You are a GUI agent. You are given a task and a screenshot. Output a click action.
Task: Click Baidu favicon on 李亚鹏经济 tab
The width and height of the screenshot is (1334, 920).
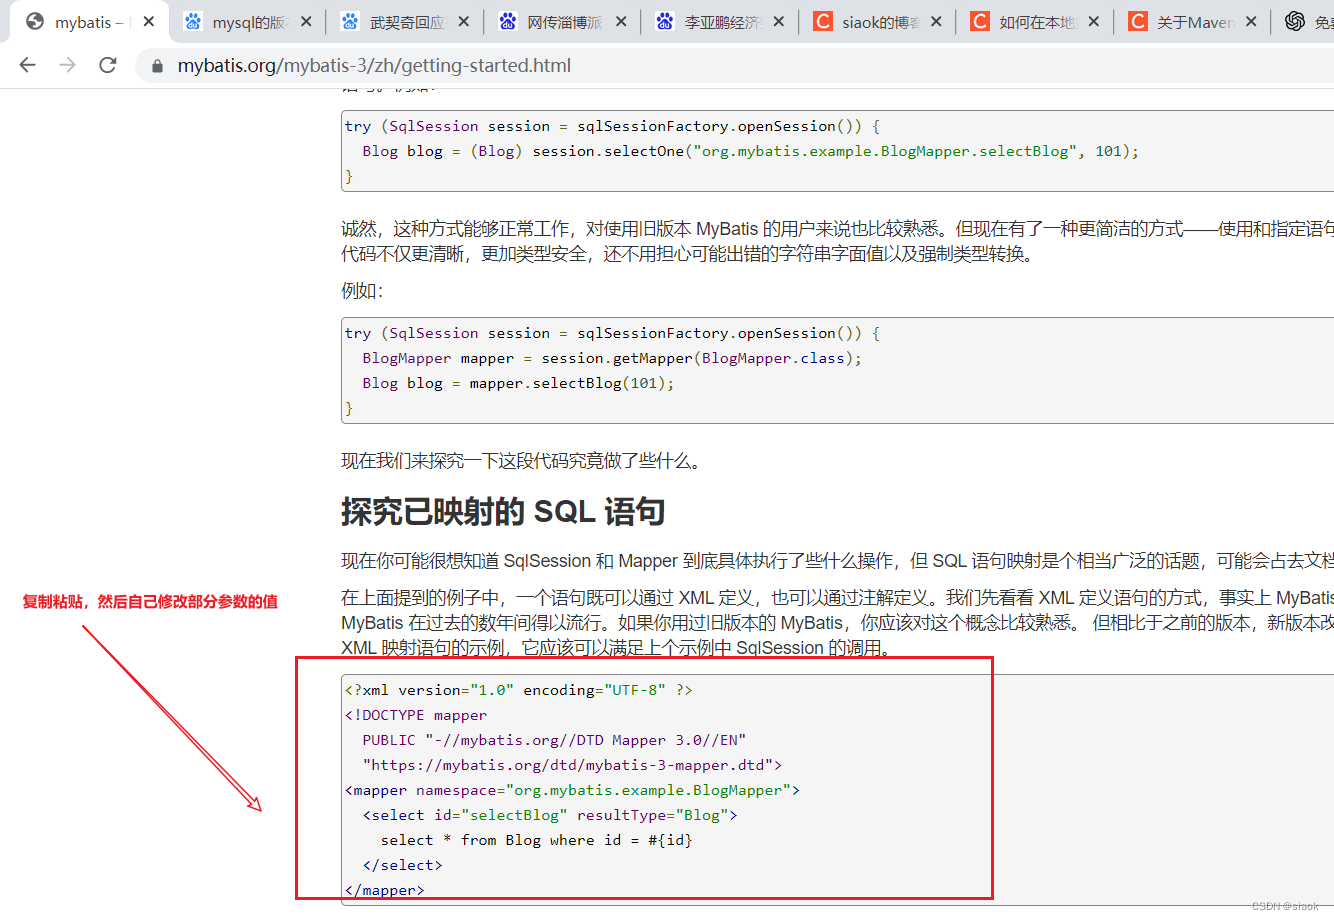665,21
